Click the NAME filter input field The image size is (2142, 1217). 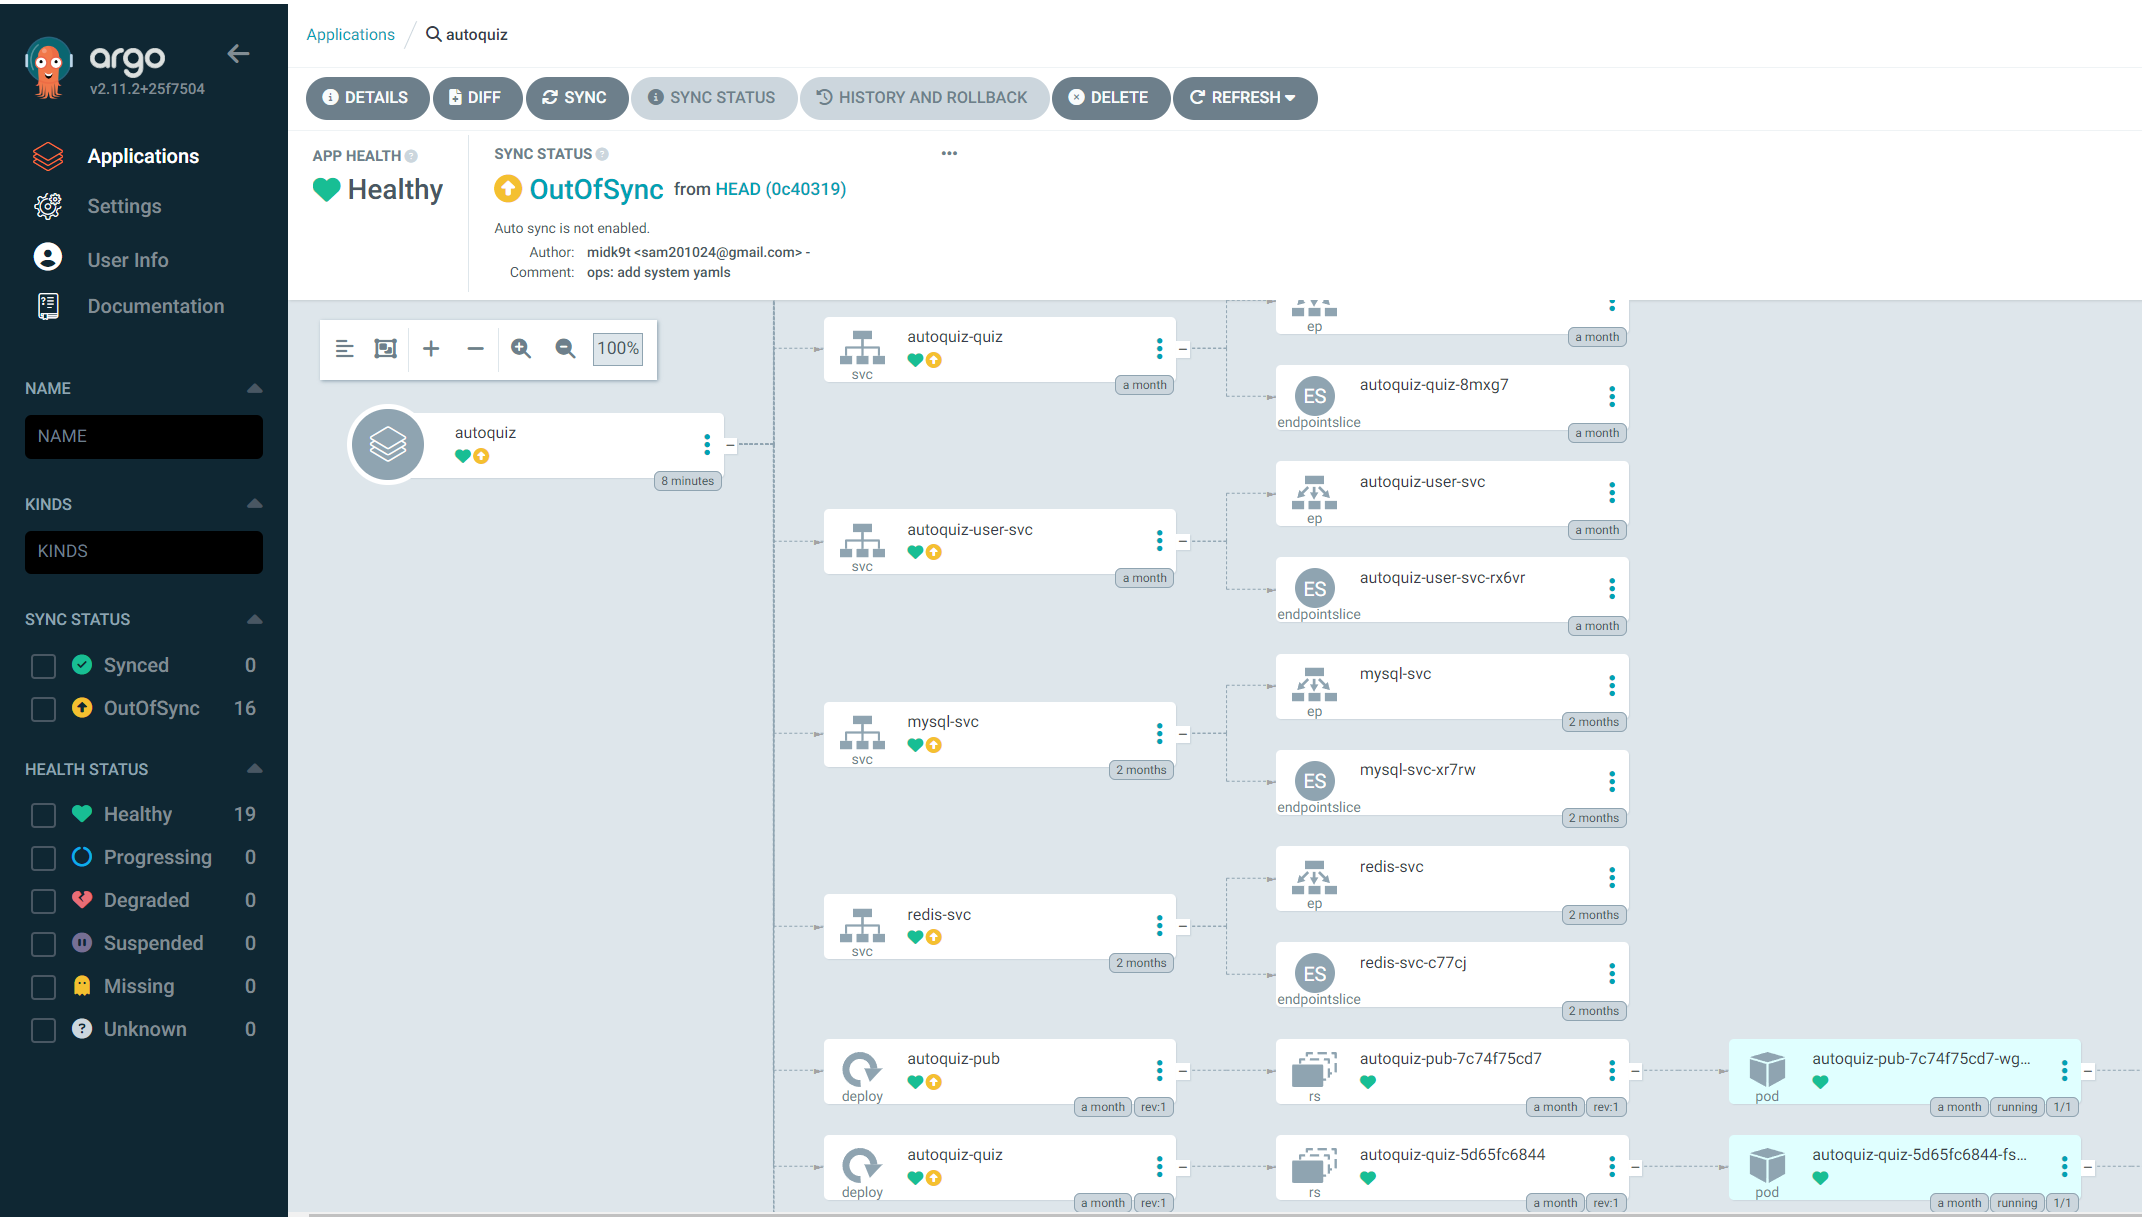point(144,437)
